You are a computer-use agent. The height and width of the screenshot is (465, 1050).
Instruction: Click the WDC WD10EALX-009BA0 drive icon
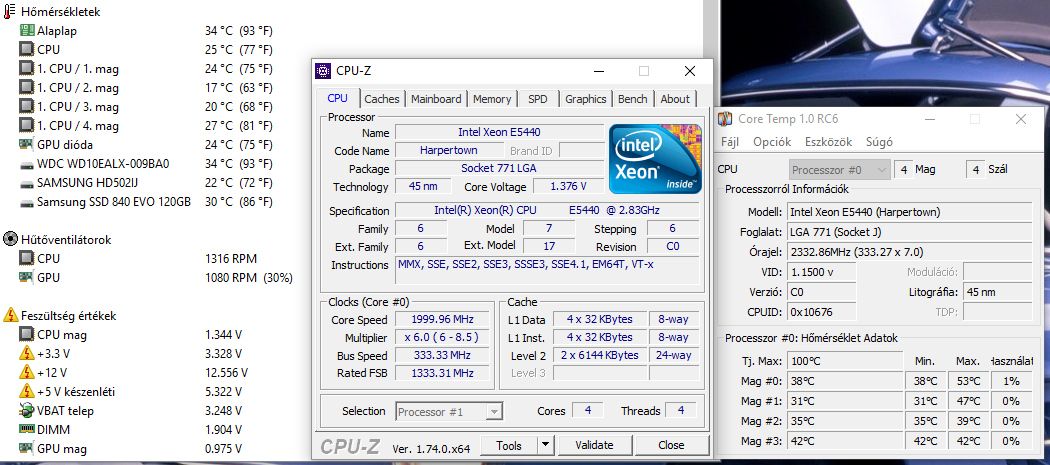coord(27,164)
